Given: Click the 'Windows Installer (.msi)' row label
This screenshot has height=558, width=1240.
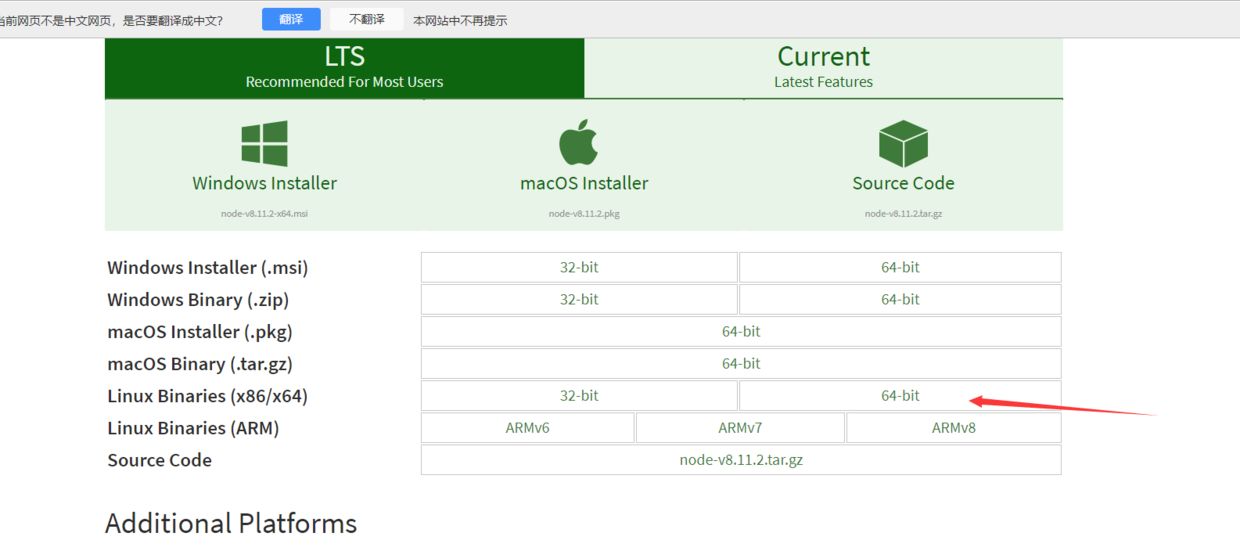Looking at the screenshot, I should point(208,268).
